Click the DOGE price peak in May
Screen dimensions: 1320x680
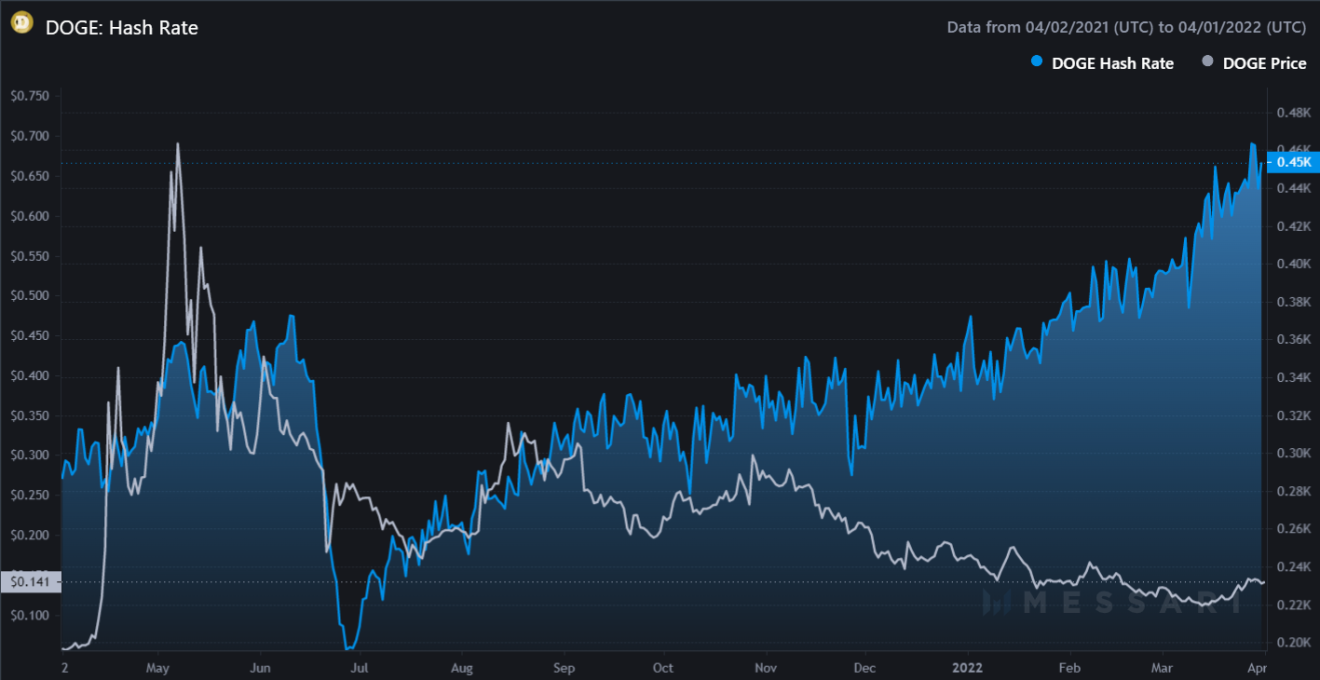pyautogui.click(x=178, y=144)
